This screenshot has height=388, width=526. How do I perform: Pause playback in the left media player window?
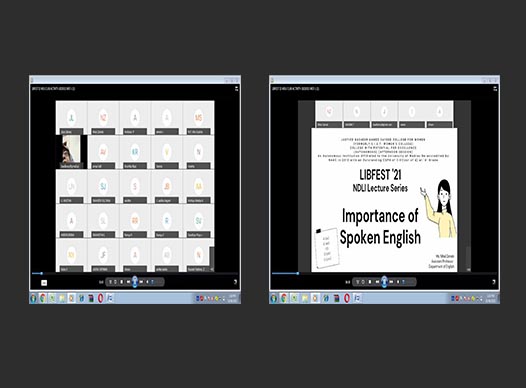click(x=135, y=282)
